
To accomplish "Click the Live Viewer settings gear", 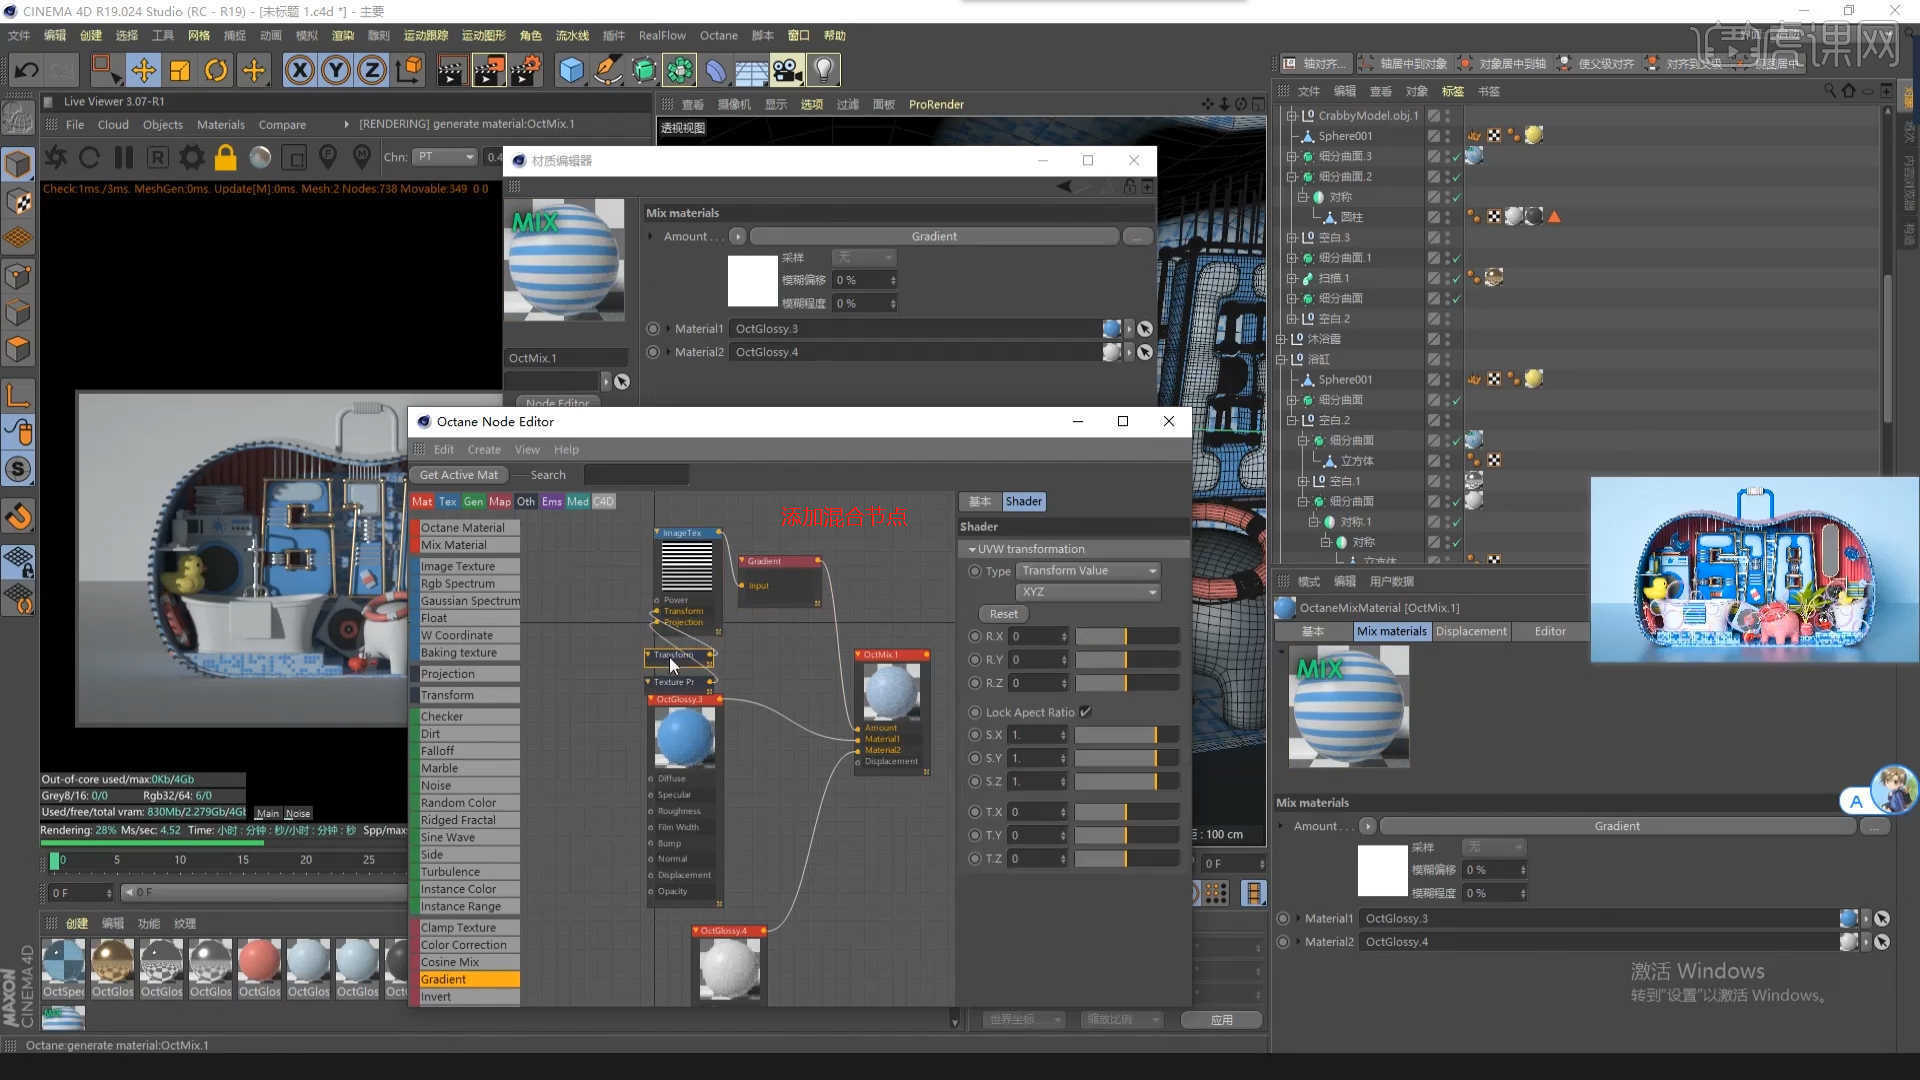I will (191, 157).
